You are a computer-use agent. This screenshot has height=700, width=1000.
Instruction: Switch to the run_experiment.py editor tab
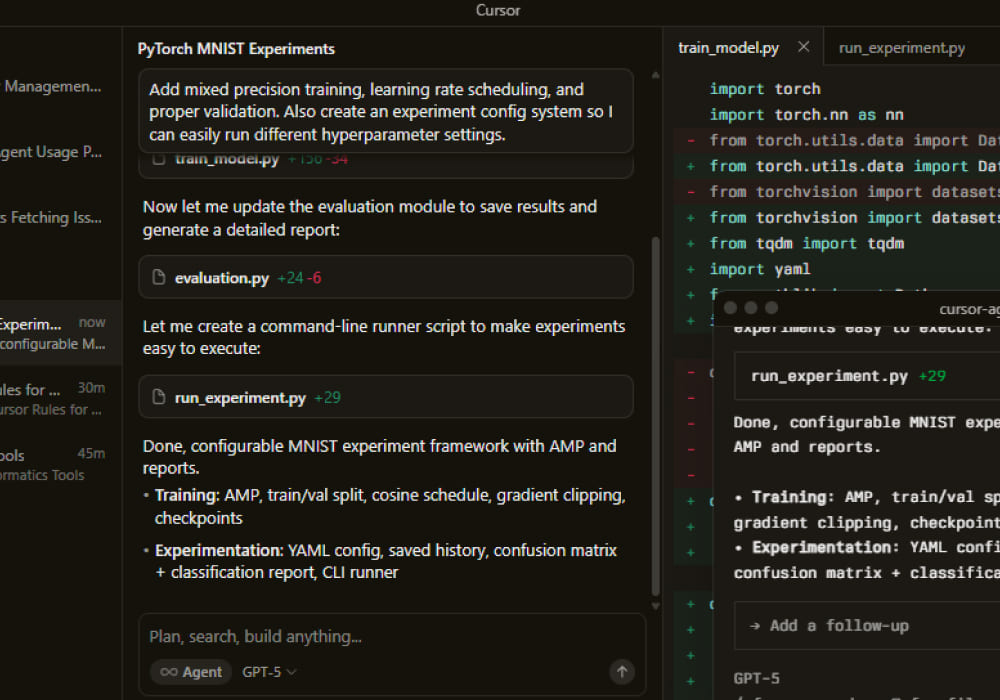pos(901,47)
